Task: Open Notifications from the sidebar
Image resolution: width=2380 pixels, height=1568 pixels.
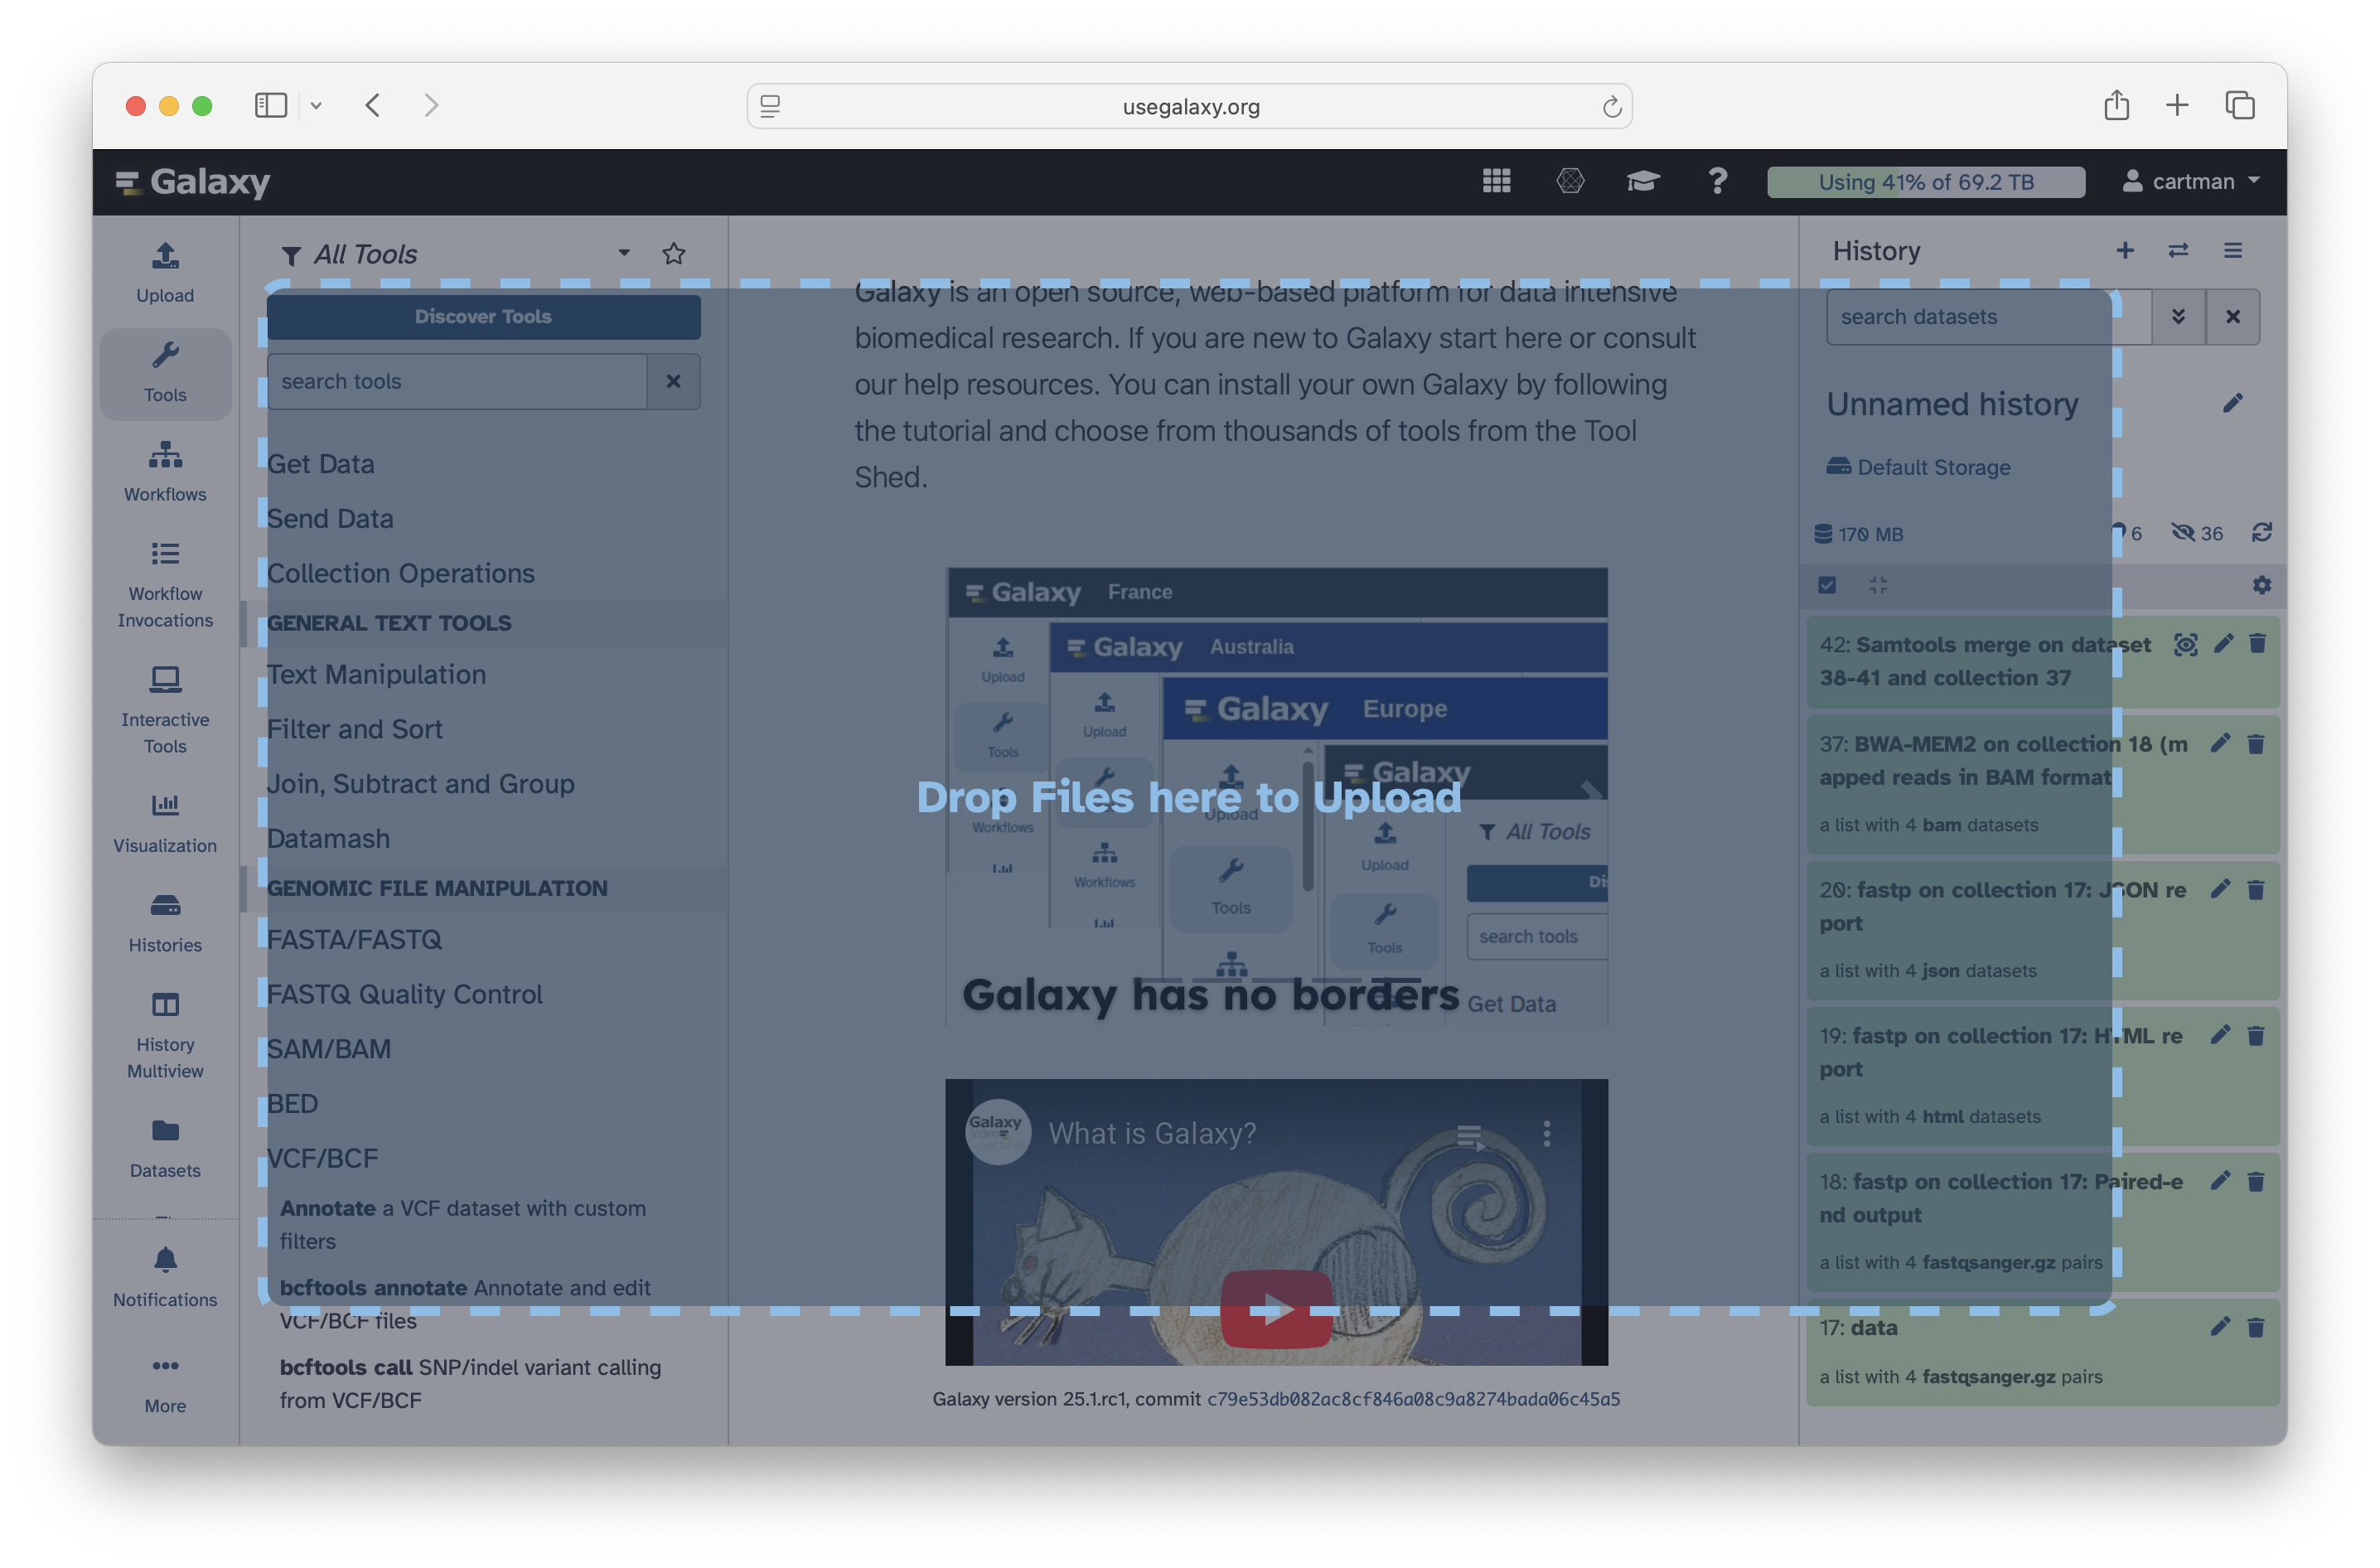Action: (165, 1277)
